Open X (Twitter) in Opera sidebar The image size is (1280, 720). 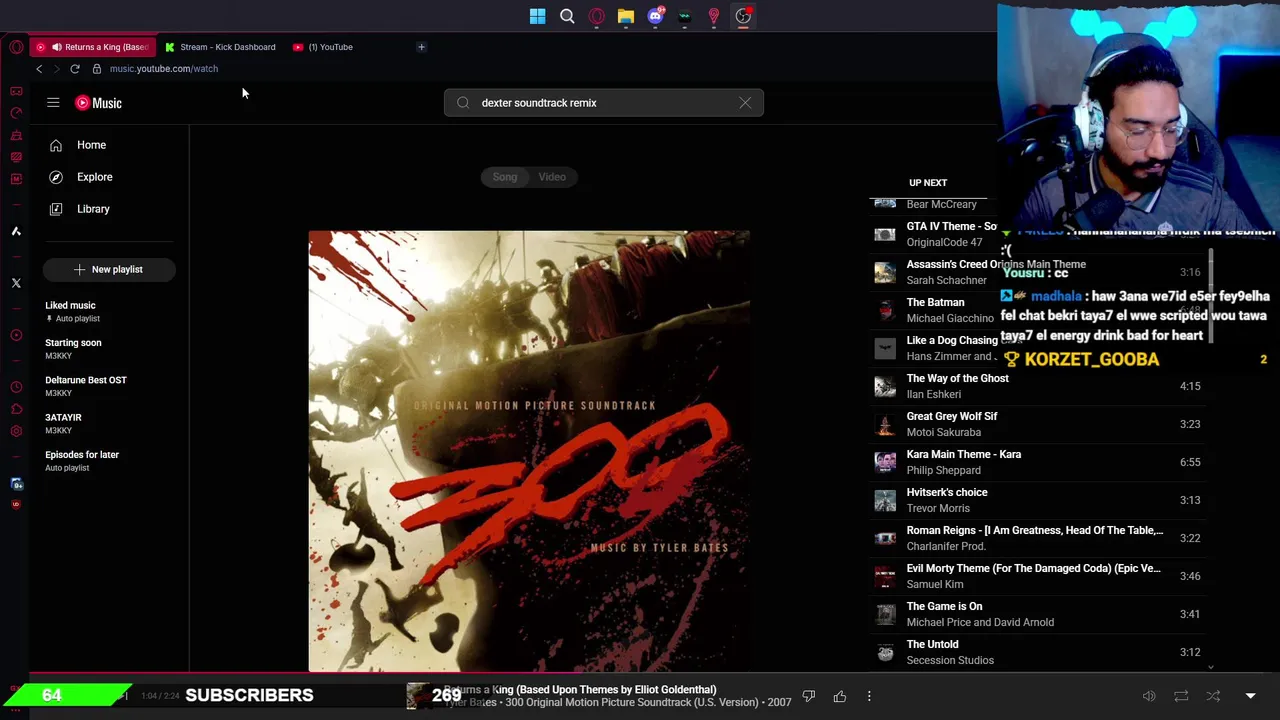16,283
